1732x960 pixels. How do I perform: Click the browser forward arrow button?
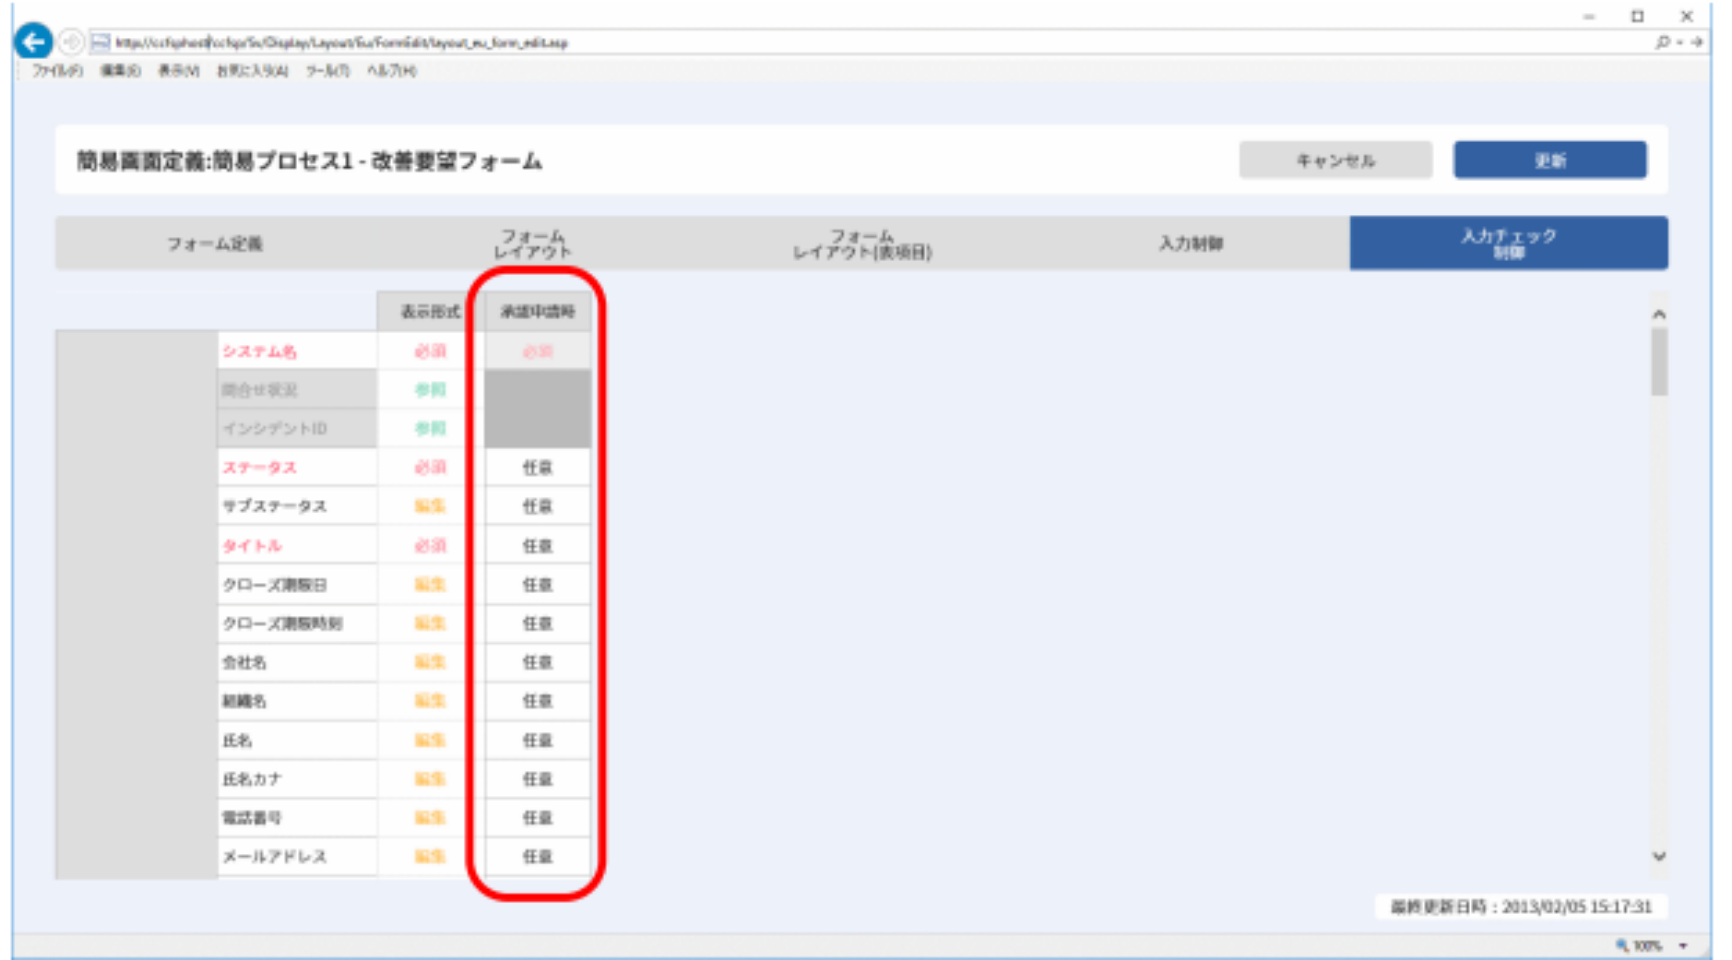point(71,42)
